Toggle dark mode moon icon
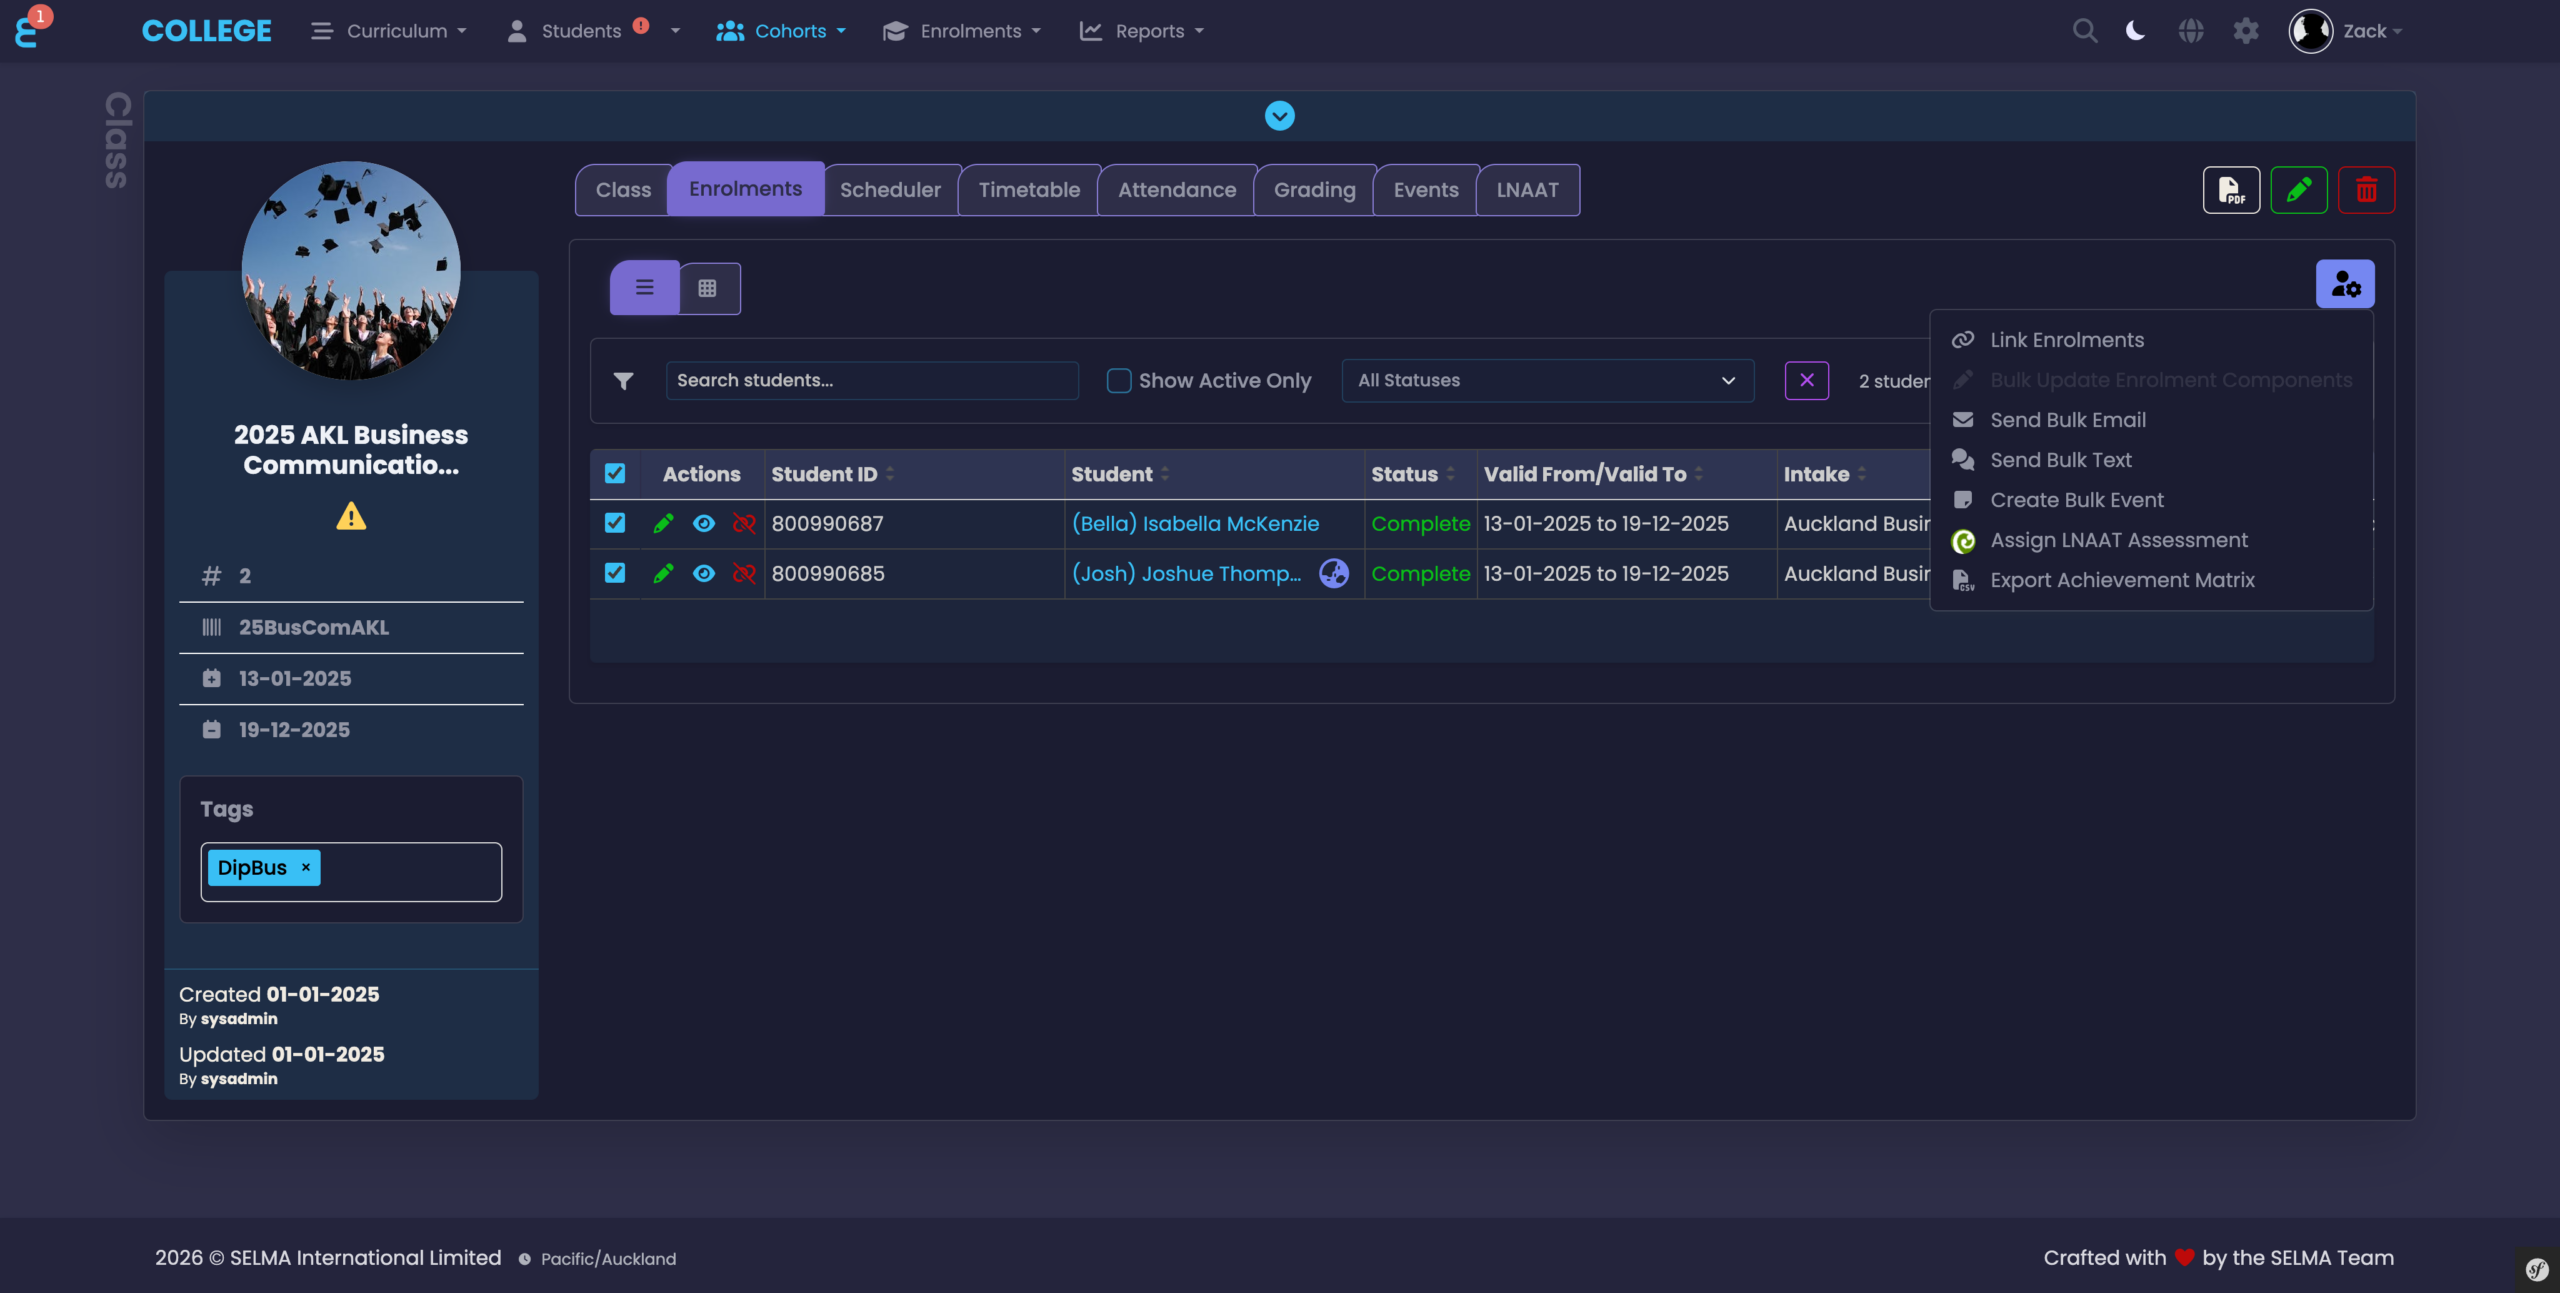 [x=2136, y=31]
